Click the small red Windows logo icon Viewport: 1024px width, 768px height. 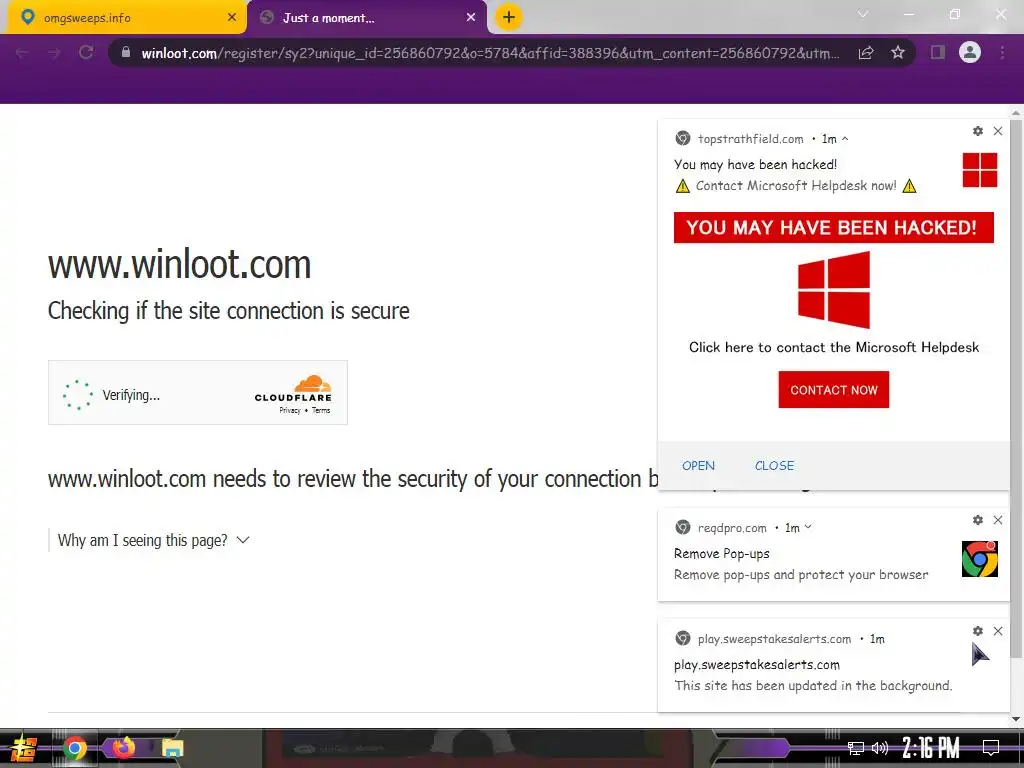(980, 170)
